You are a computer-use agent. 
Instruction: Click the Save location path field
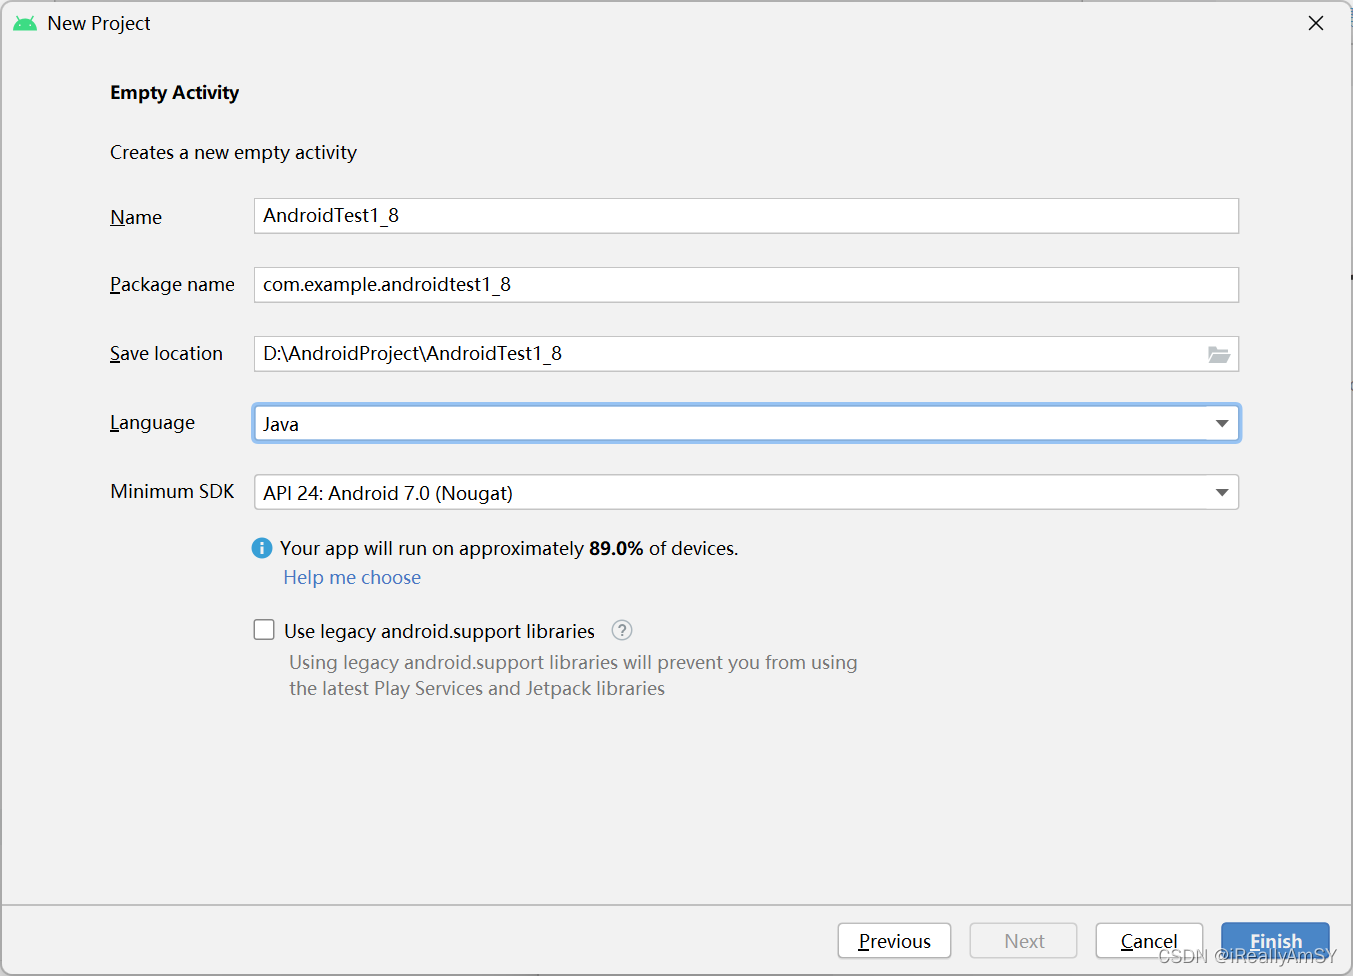(746, 354)
